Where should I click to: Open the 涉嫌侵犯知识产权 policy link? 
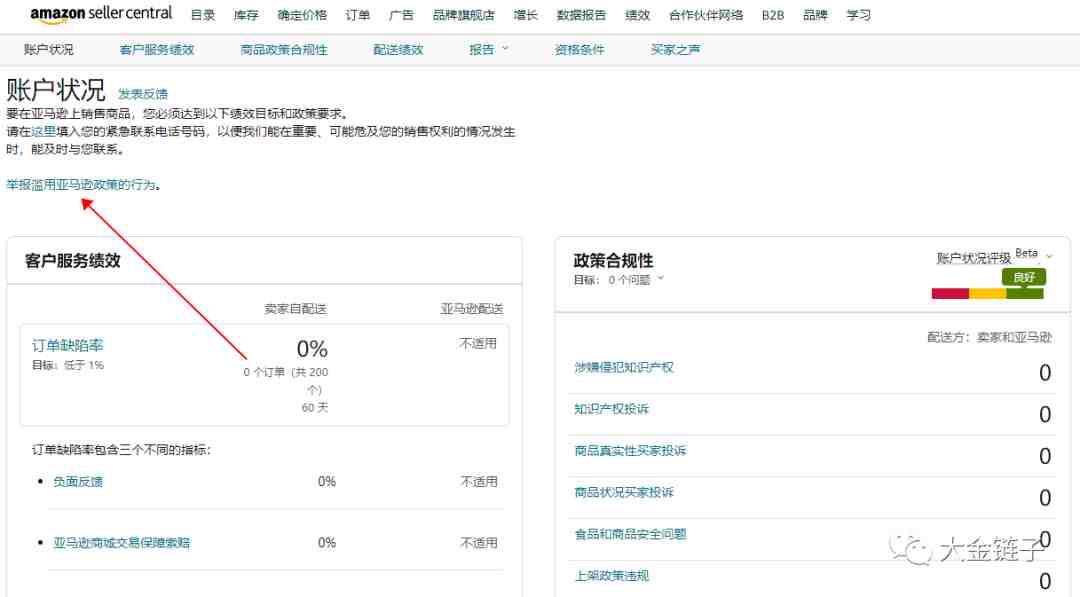(x=624, y=368)
